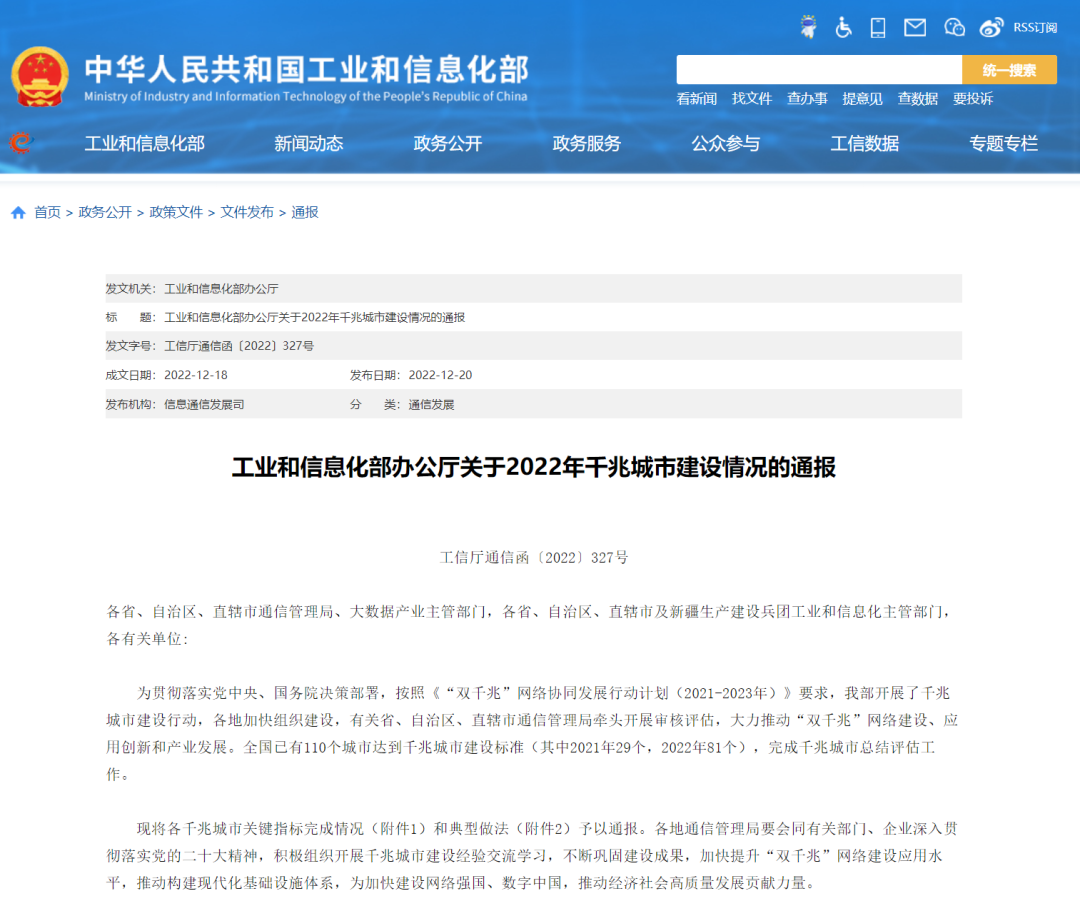Select 提意见 search category
Image resolution: width=1080 pixels, height=906 pixels.
pyautogui.click(x=862, y=99)
